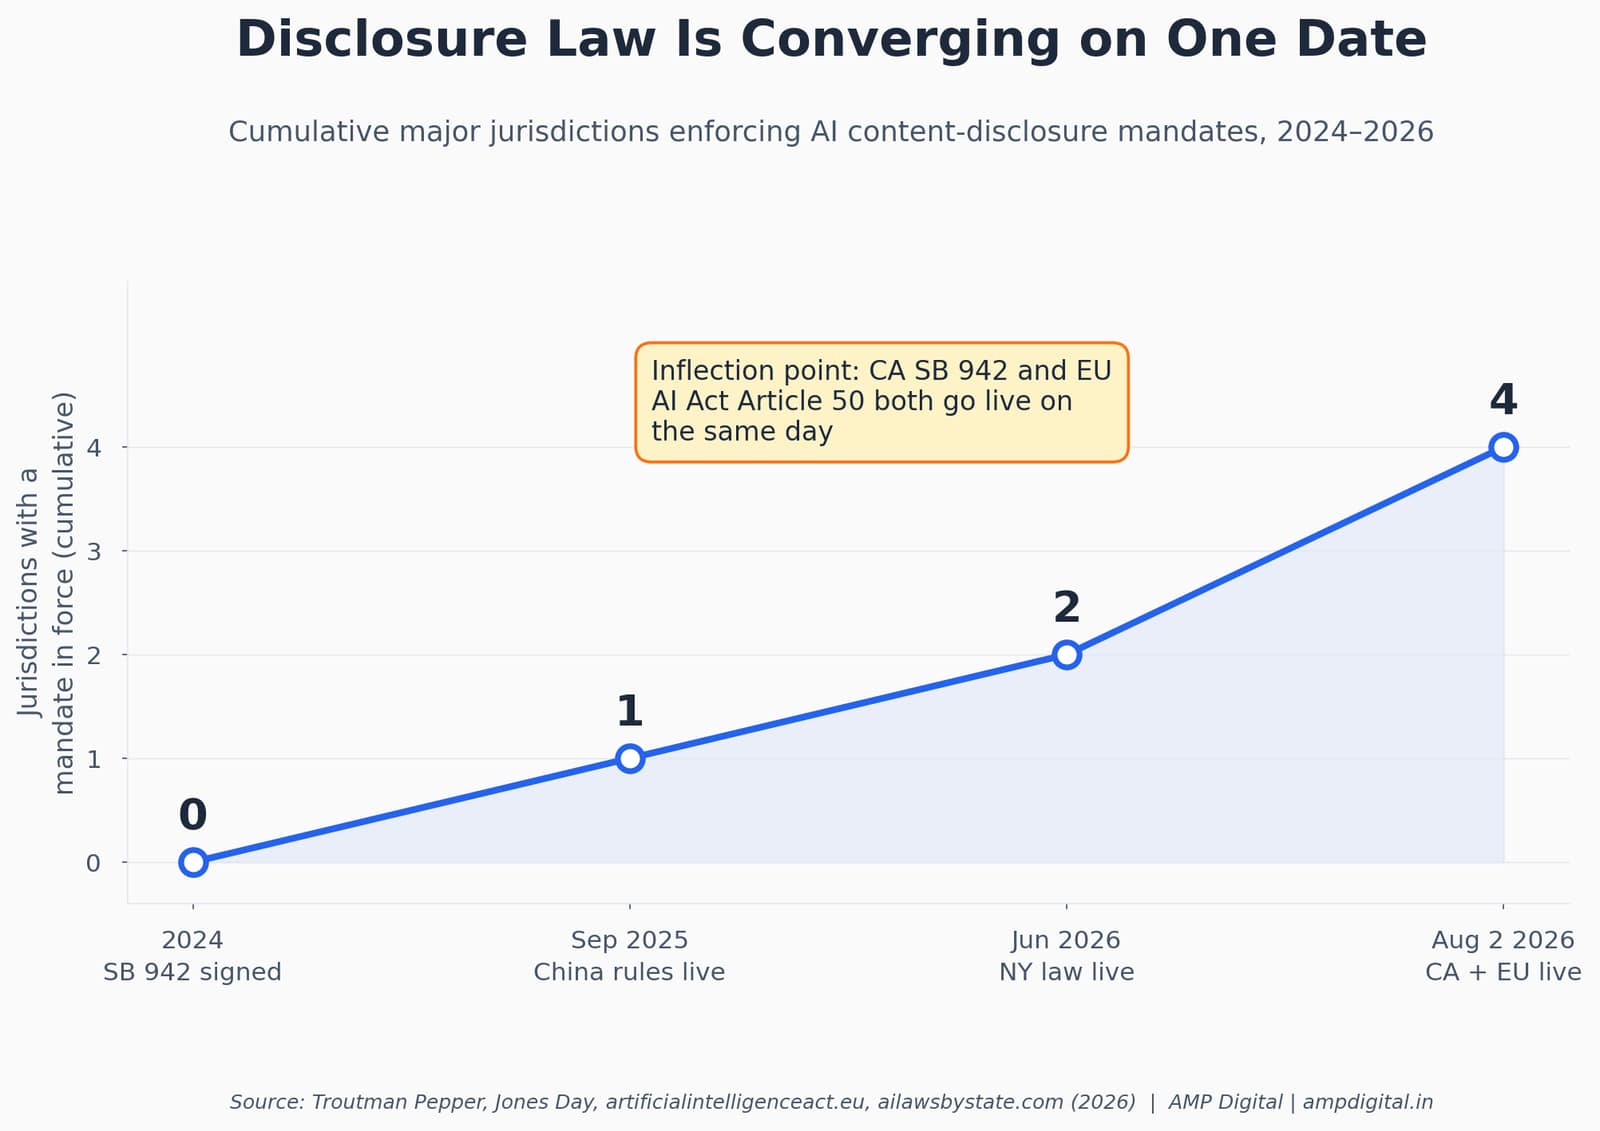This screenshot has height=1131, width=1600.
Task: Select the "NY law live" caption
Action: point(1066,972)
